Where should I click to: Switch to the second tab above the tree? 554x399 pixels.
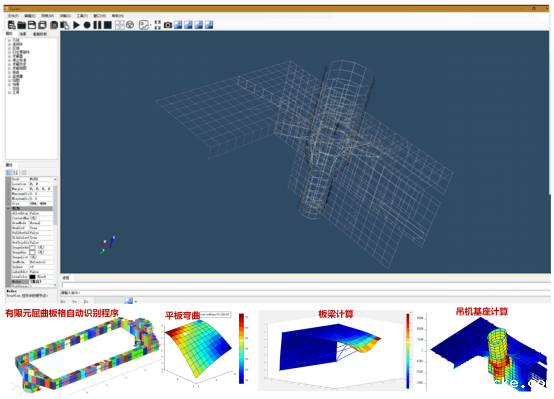pos(23,34)
